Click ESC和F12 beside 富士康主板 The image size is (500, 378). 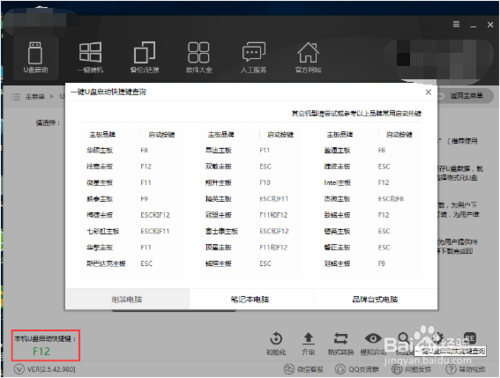click(274, 231)
